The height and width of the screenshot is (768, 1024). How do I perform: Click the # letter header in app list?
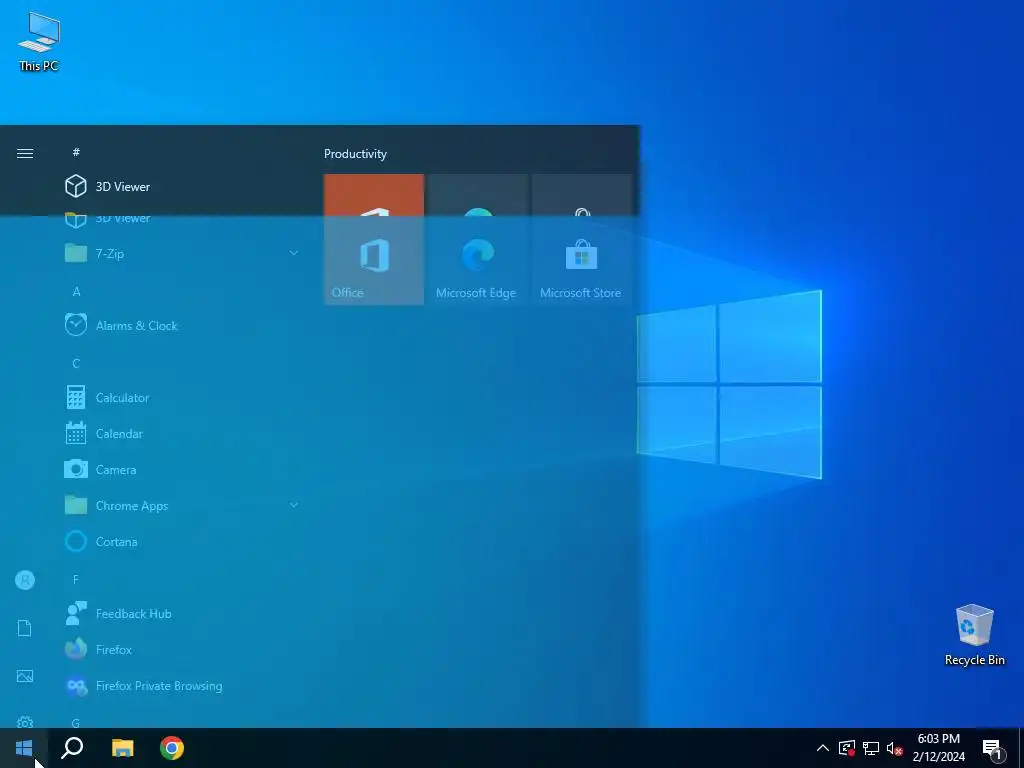76,152
